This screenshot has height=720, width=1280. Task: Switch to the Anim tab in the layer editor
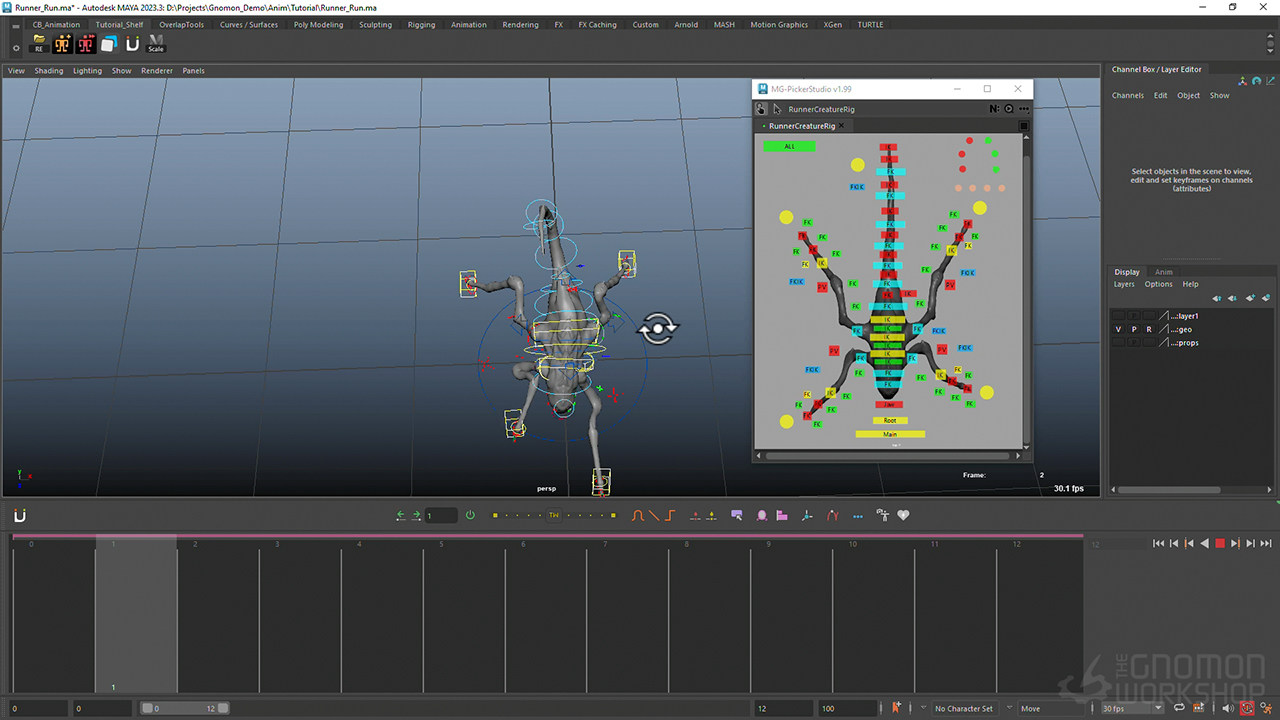[x=1163, y=272]
